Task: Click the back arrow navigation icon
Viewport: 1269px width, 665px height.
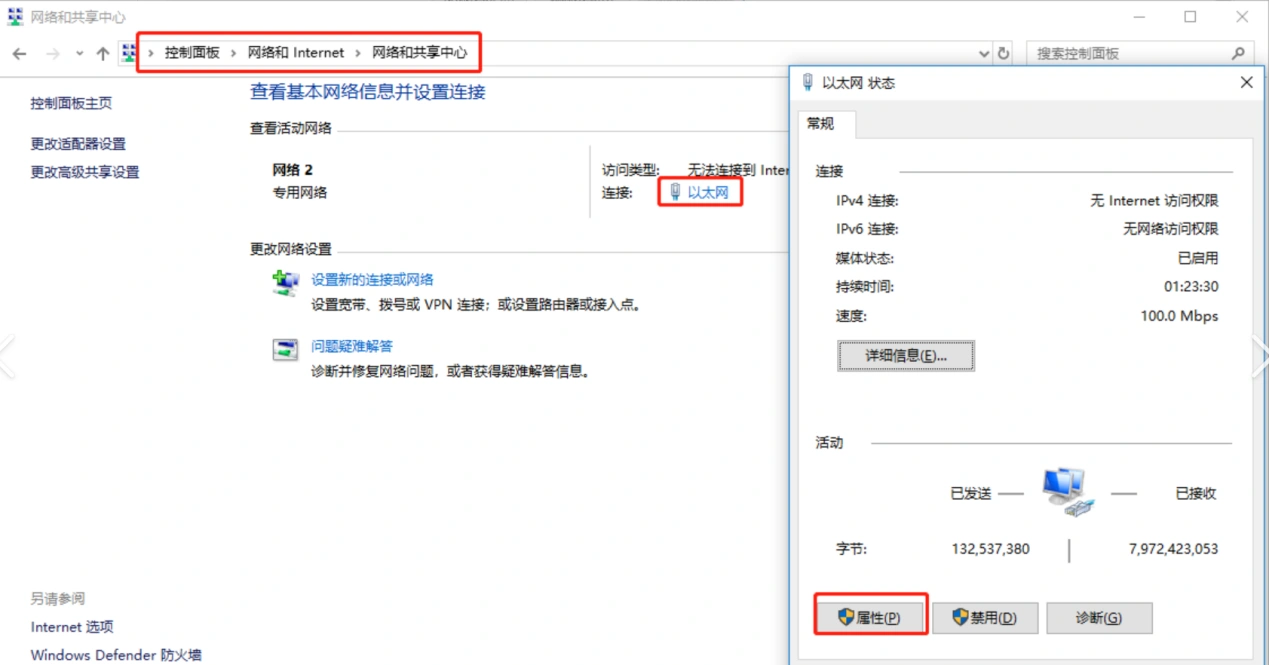Action: click(x=18, y=53)
